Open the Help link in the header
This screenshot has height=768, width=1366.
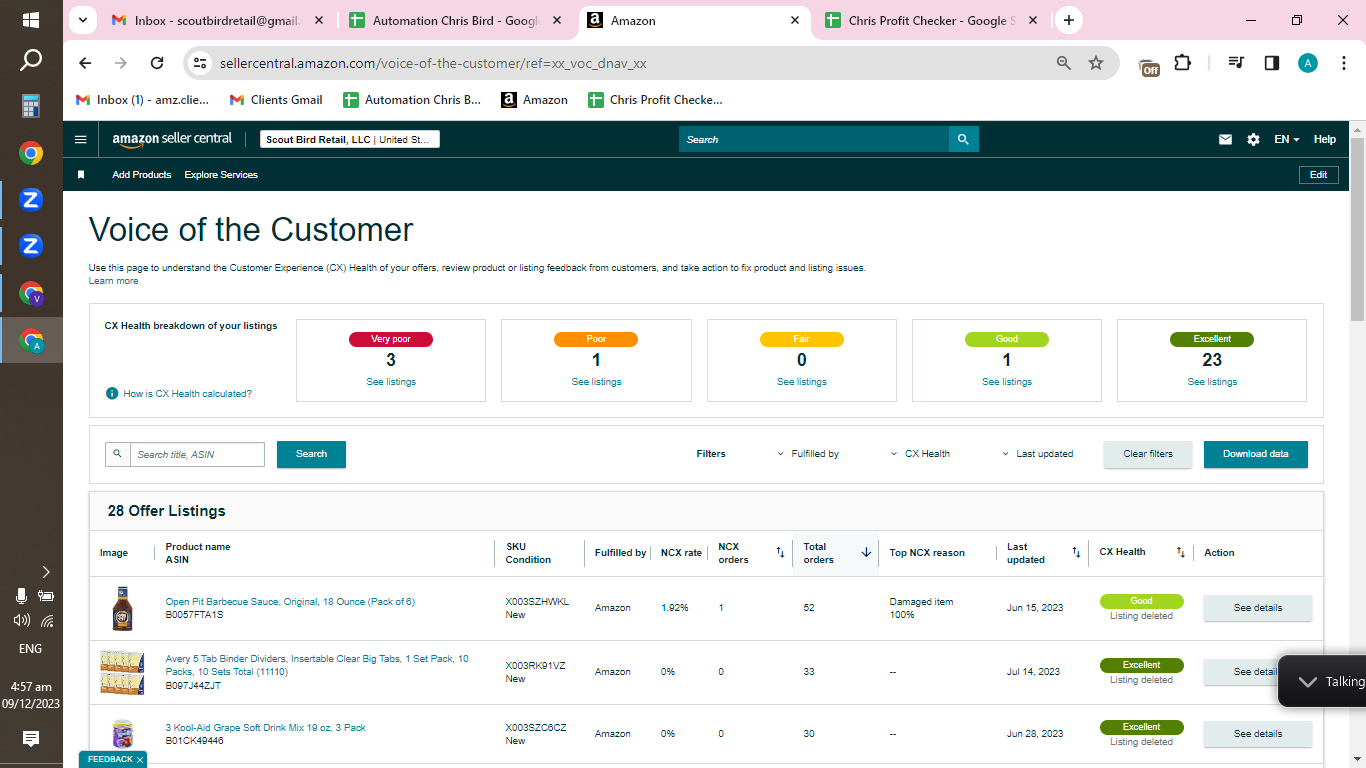(x=1325, y=140)
